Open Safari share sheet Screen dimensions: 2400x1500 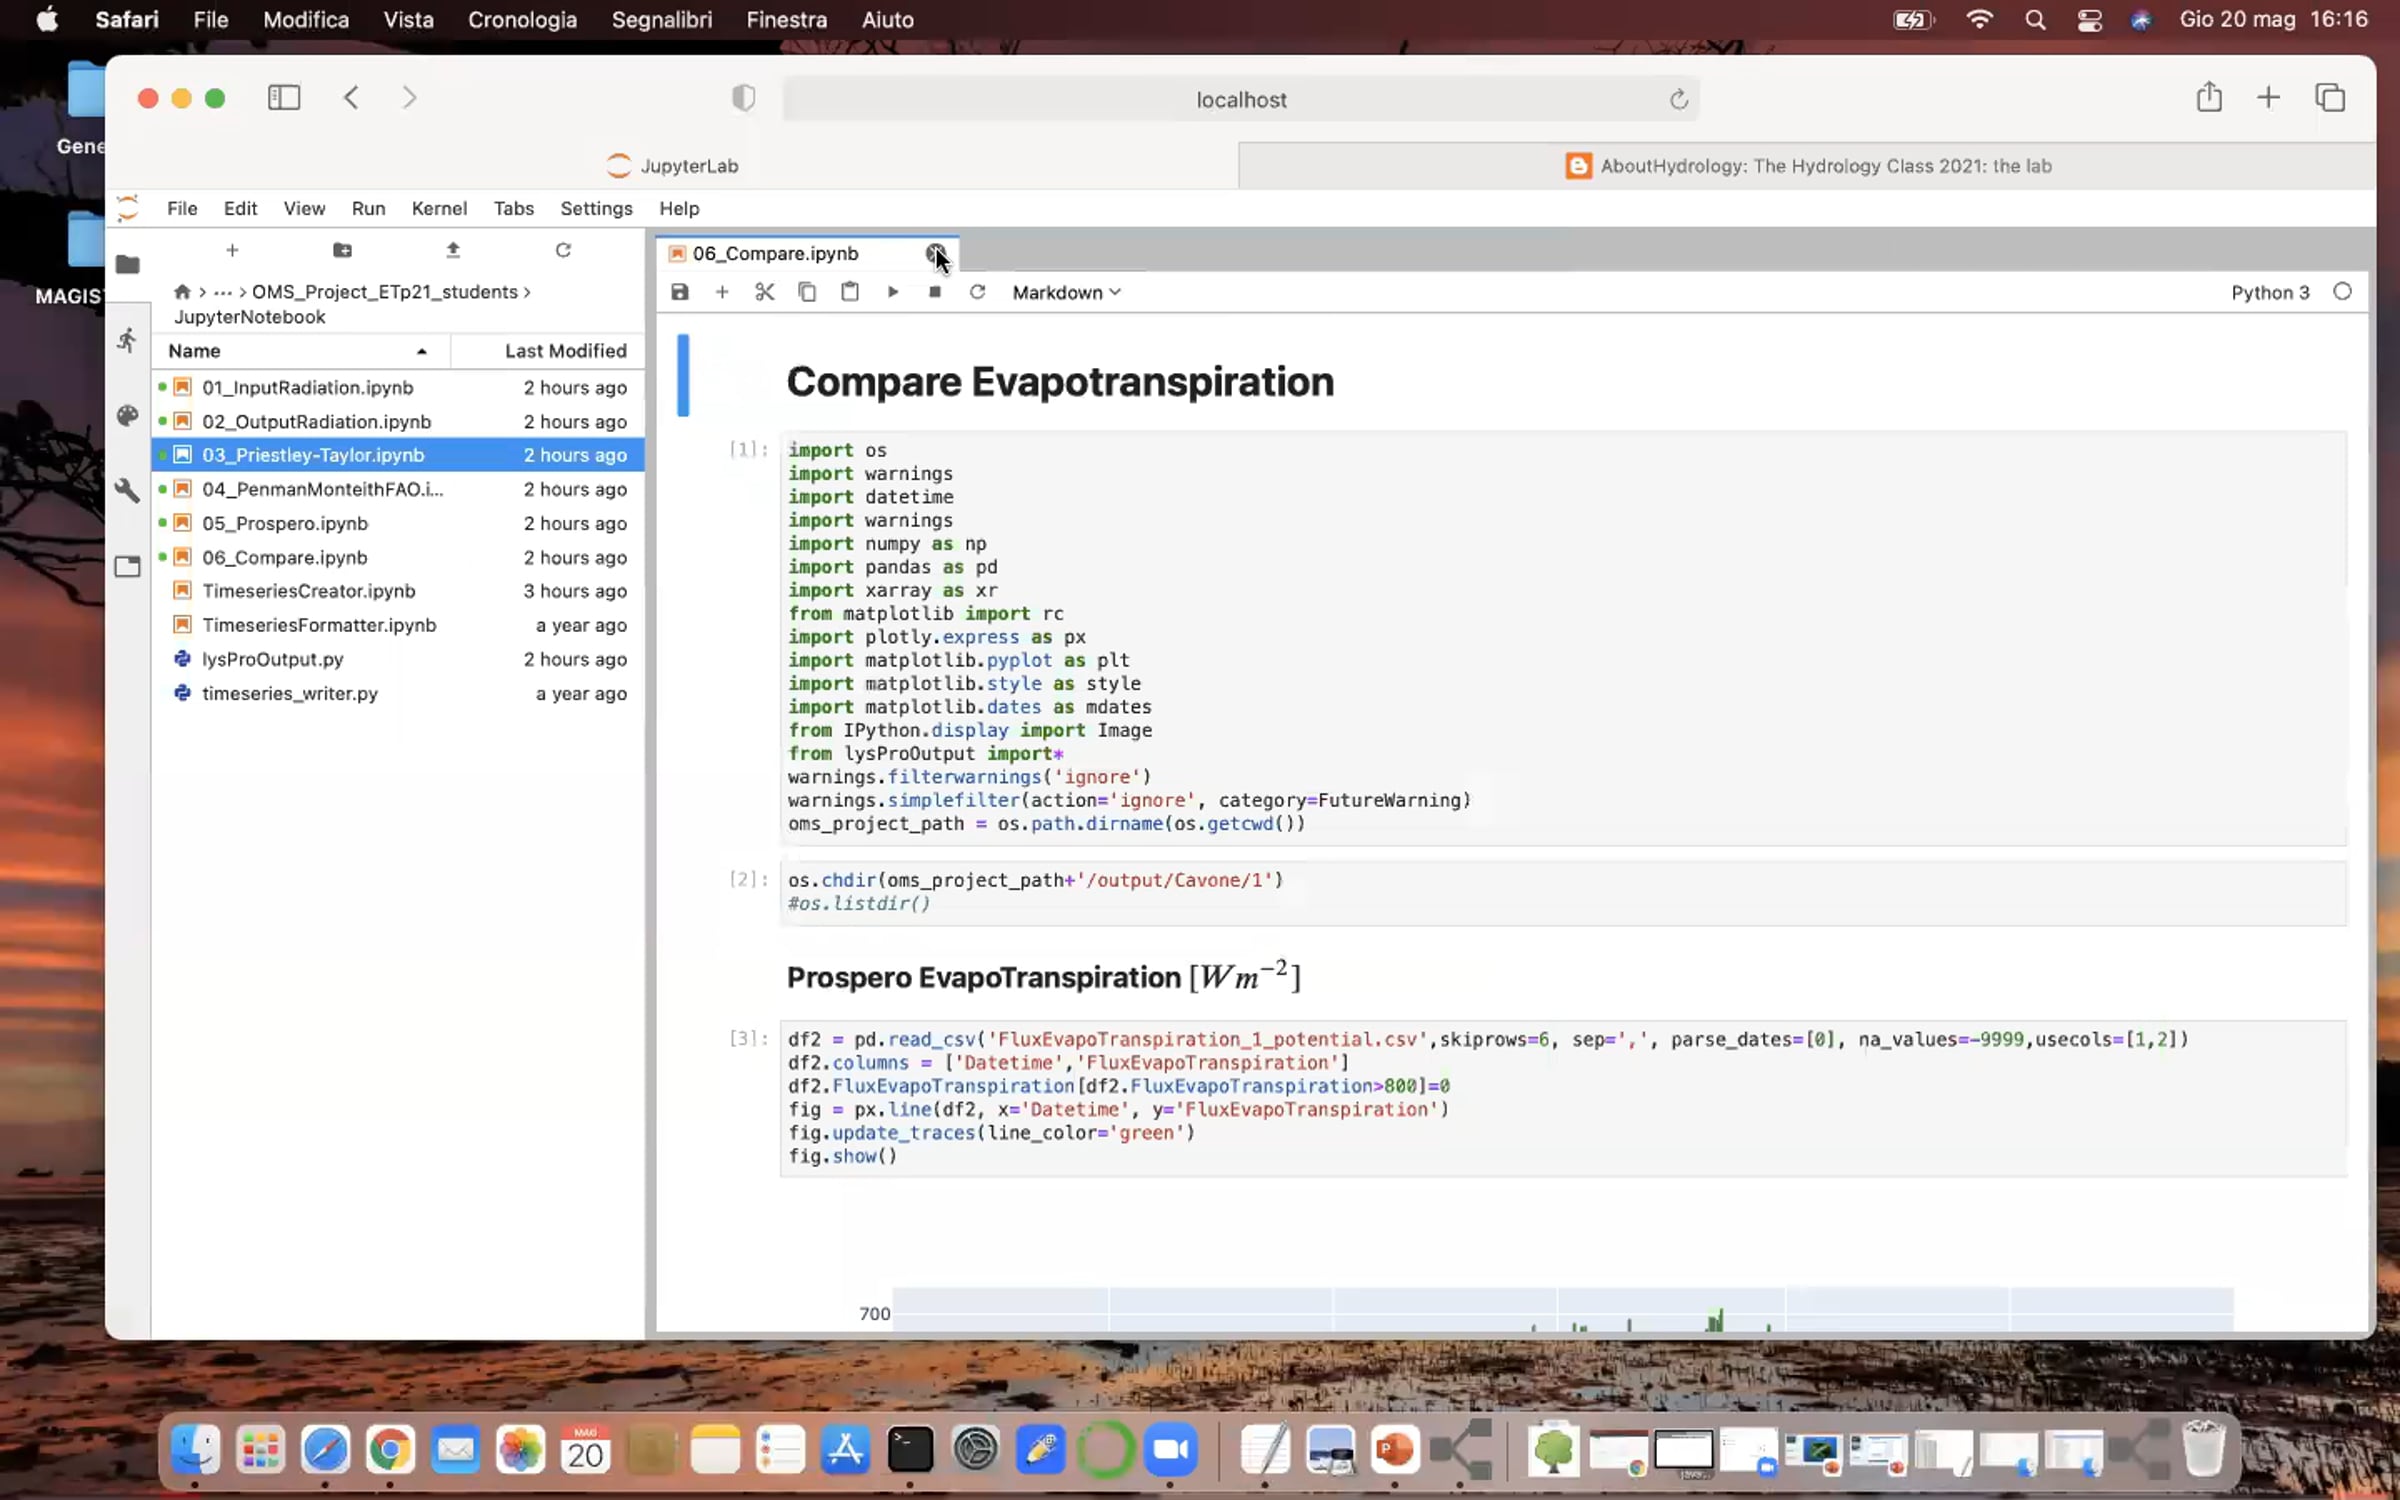(x=2209, y=97)
